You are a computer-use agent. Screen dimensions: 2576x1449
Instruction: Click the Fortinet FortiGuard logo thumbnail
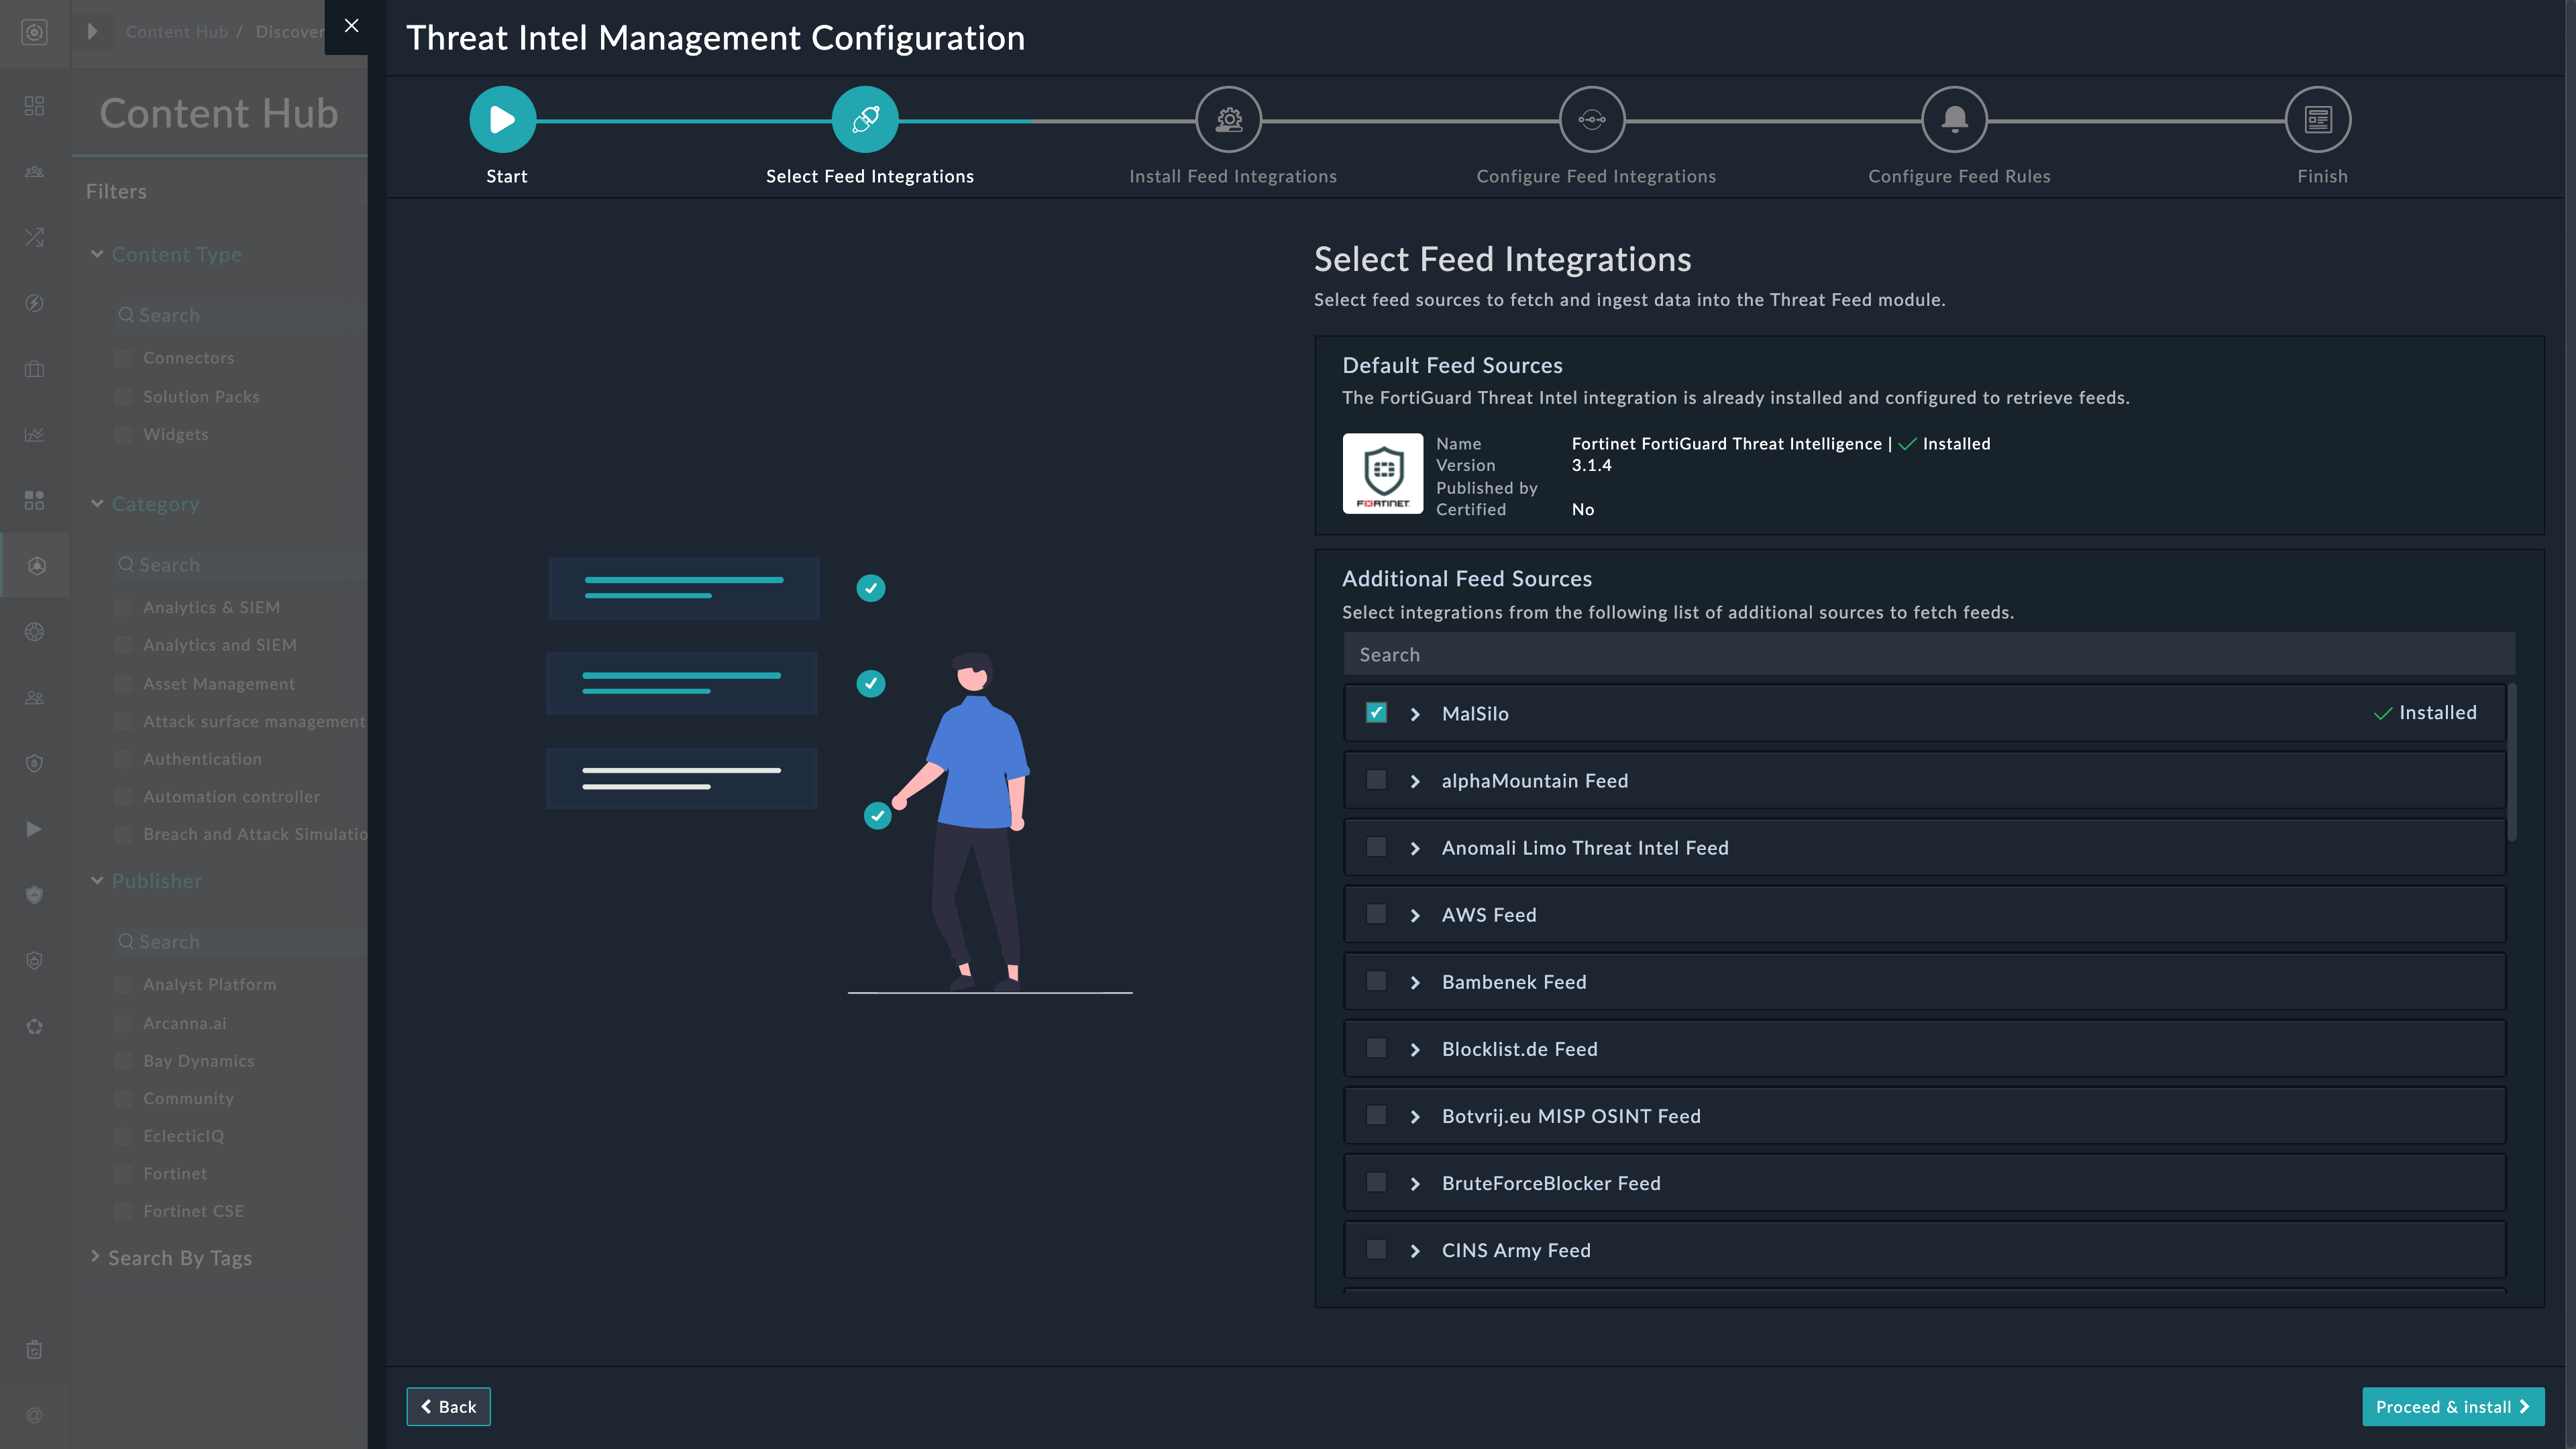(x=1382, y=473)
